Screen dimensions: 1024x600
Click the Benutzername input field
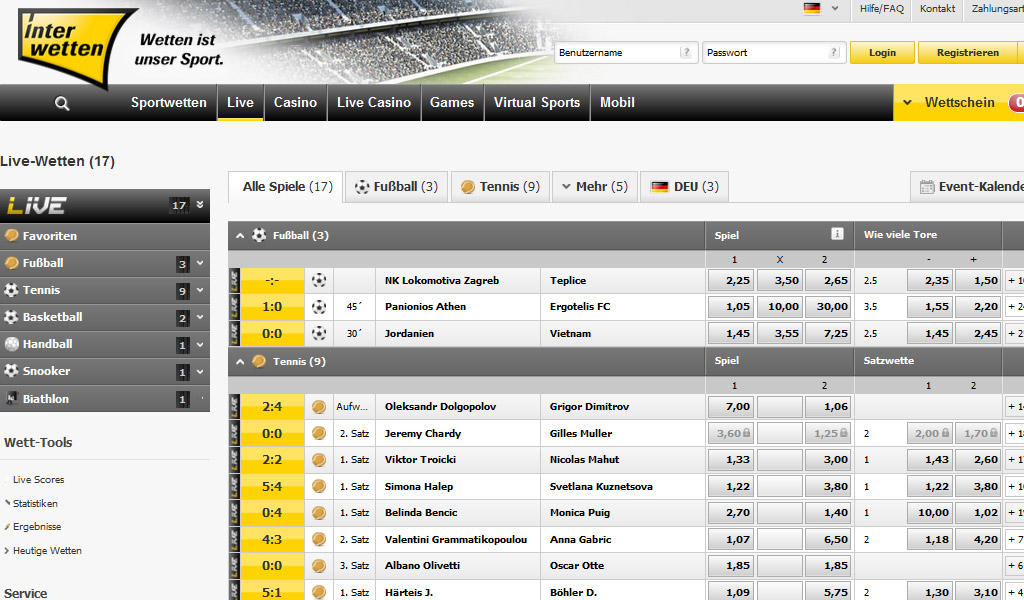tap(625, 52)
